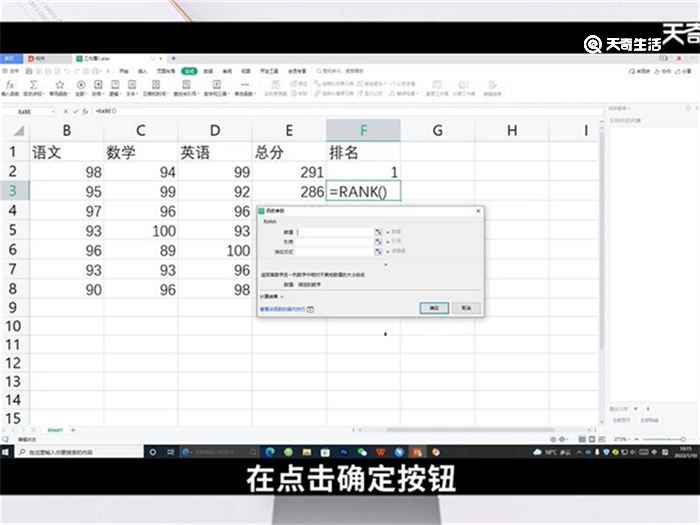Viewport: 700px width, 525px height.
Task: Click the vertical scrollbar at the sheet's right
Action: (x=602, y=237)
